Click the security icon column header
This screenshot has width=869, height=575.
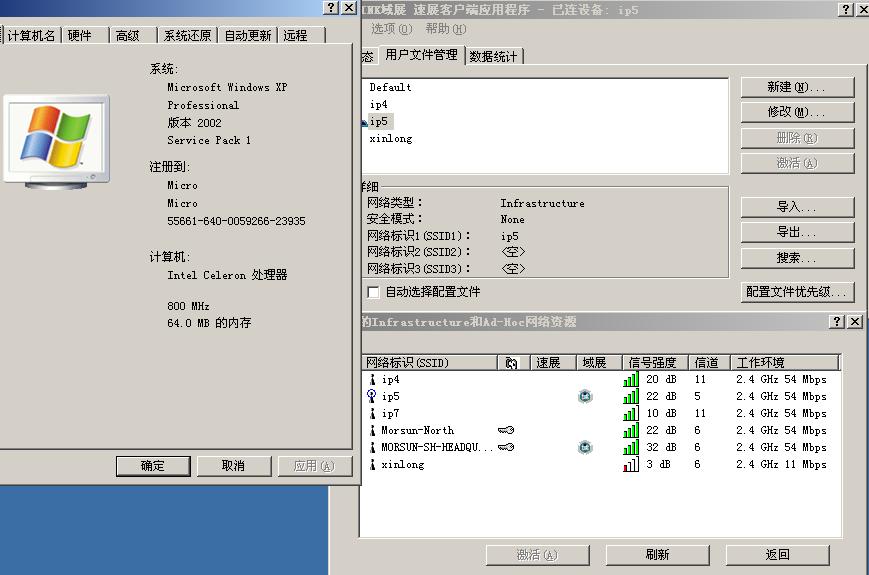[511, 363]
